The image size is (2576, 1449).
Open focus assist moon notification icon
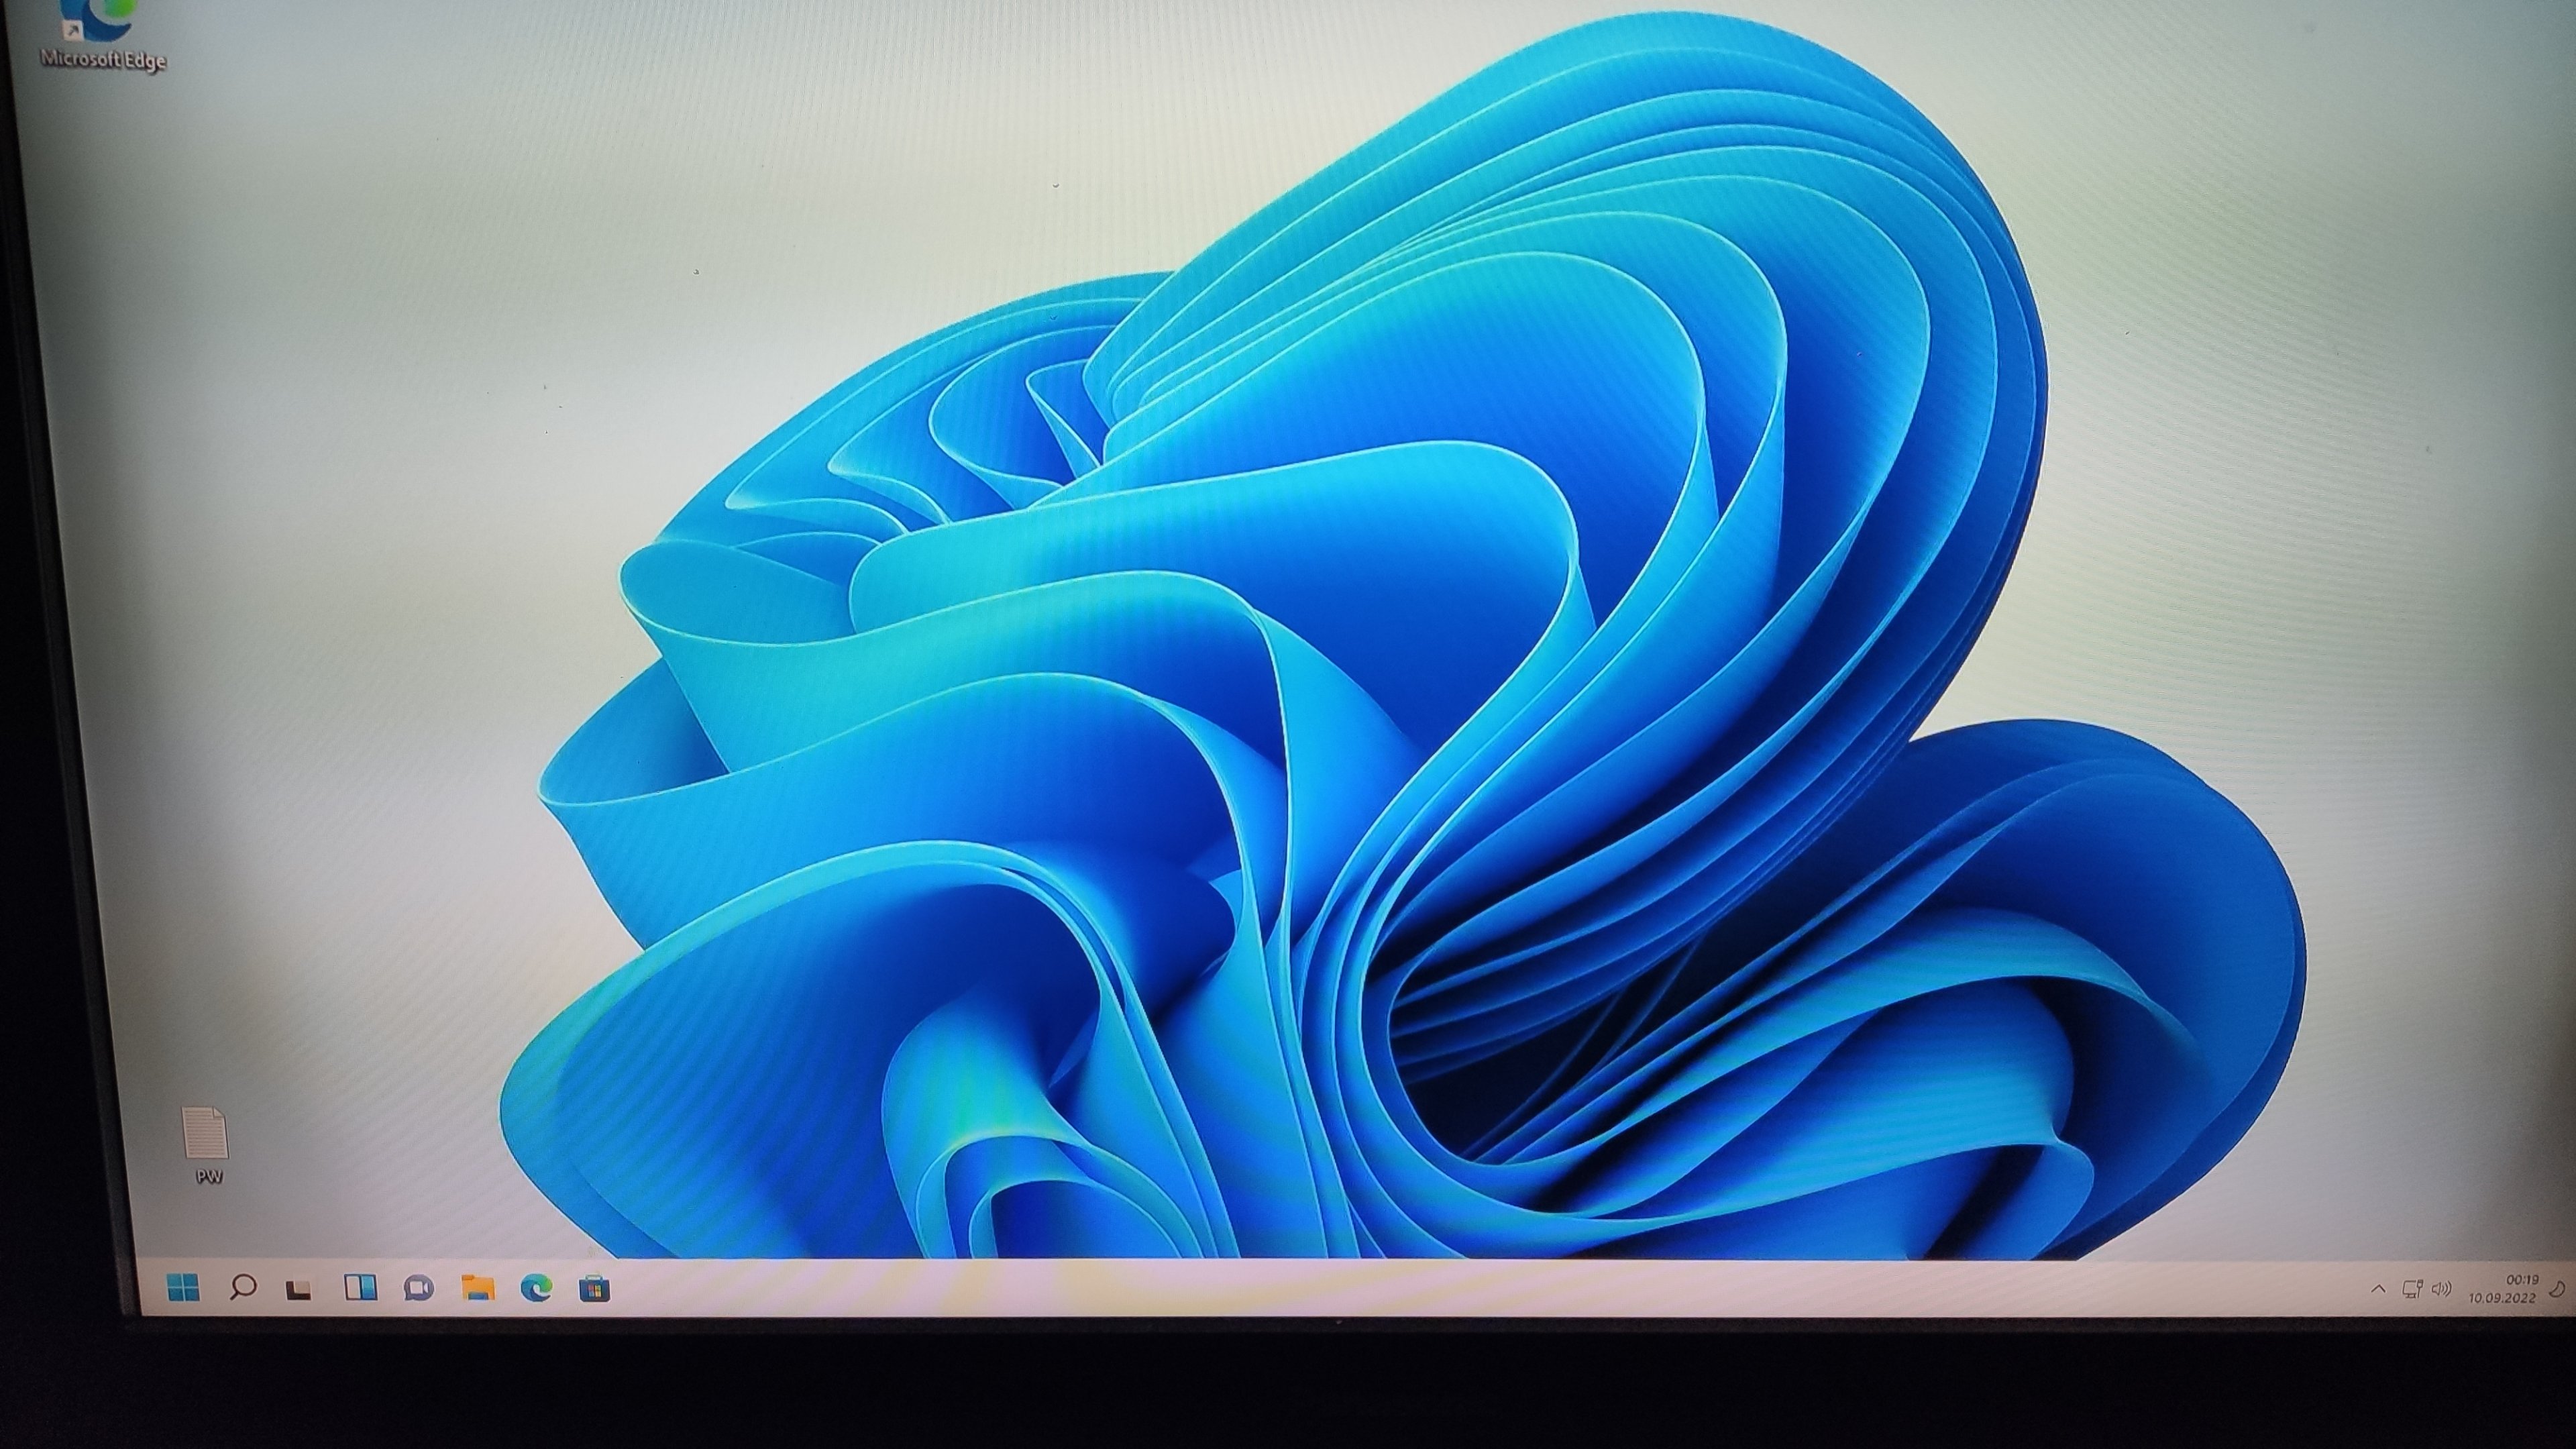pos(2557,1290)
